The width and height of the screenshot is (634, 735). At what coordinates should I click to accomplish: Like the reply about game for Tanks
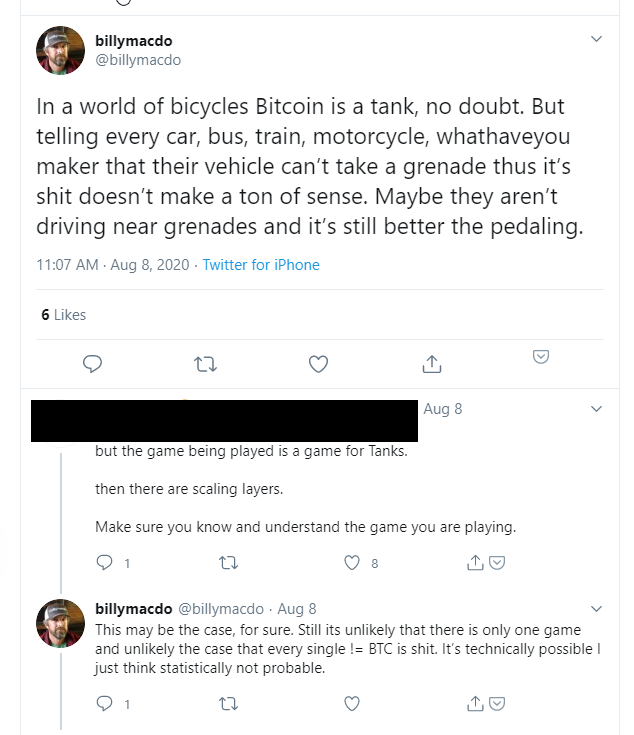(352, 562)
